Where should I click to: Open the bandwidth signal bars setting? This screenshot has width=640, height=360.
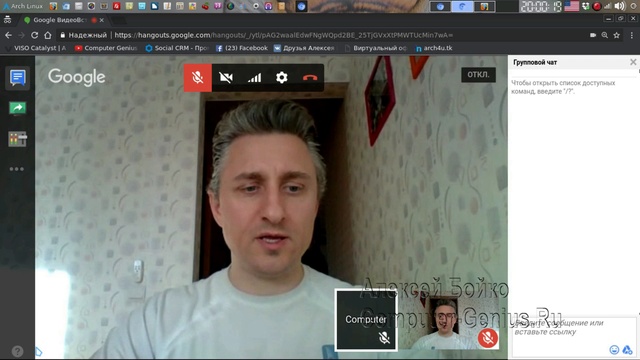click(254, 78)
